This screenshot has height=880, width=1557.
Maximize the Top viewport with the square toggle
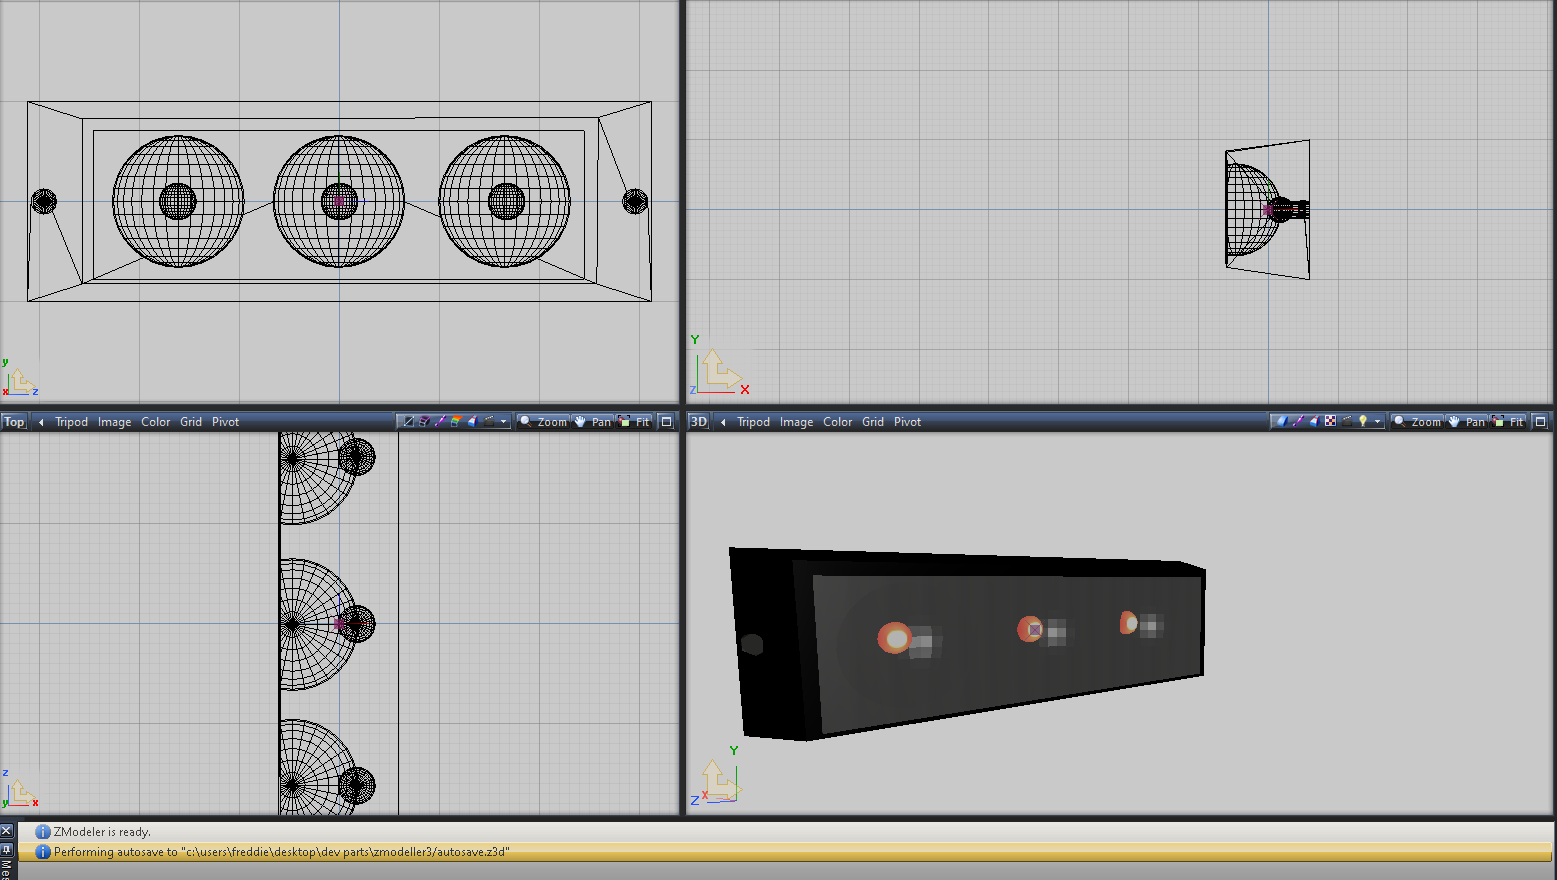[666, 422]
